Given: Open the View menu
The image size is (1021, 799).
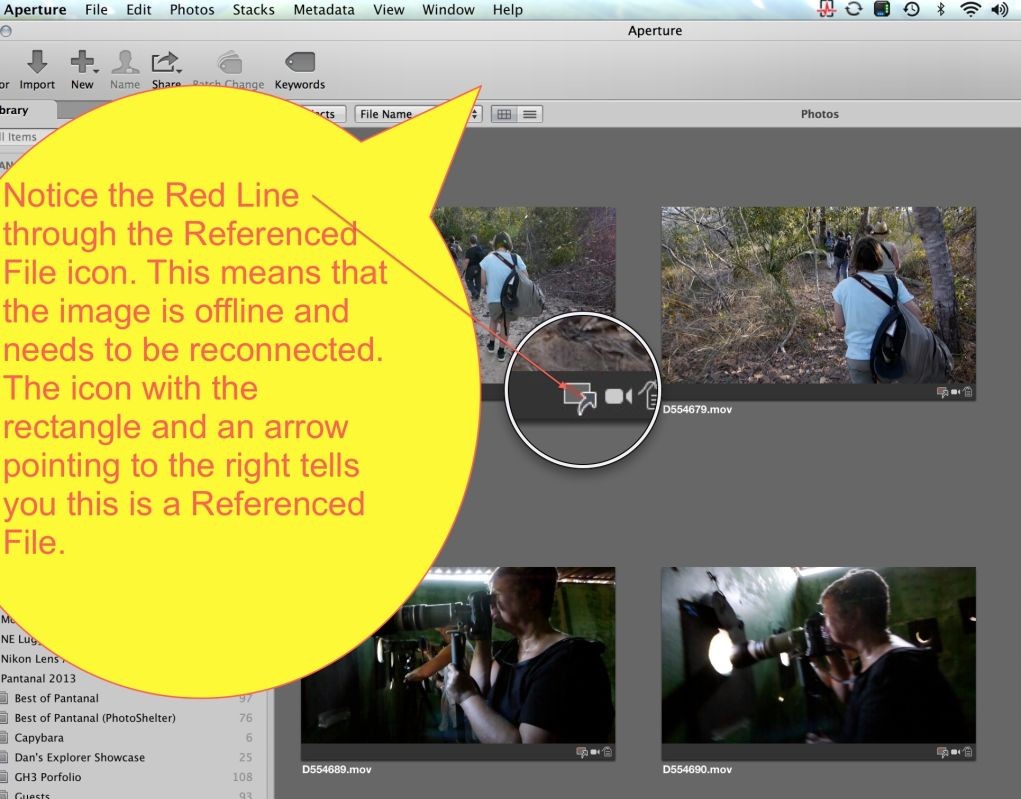Looking at the screenshot, I should click(x=388, y=10).
